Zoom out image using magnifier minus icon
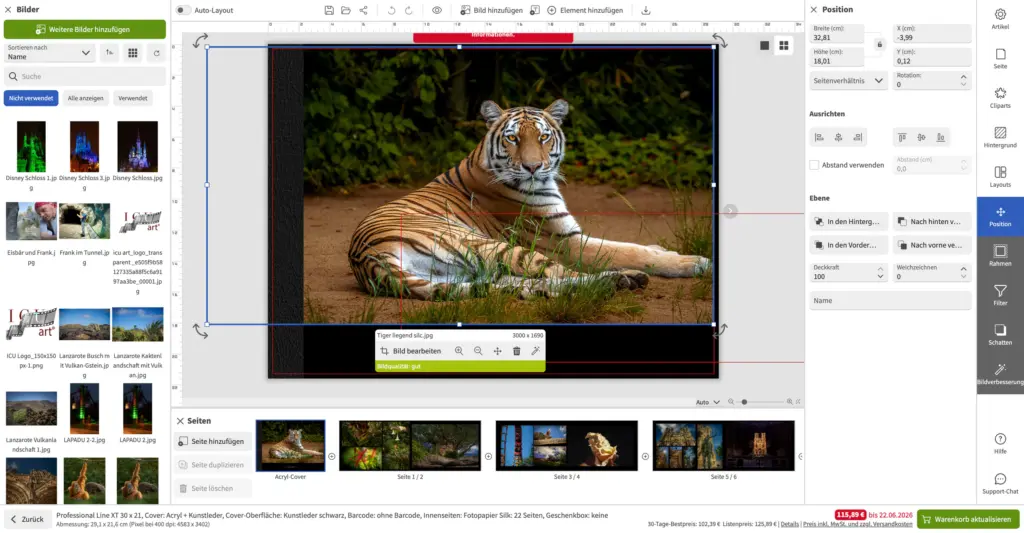 click(x=478, y=351)
